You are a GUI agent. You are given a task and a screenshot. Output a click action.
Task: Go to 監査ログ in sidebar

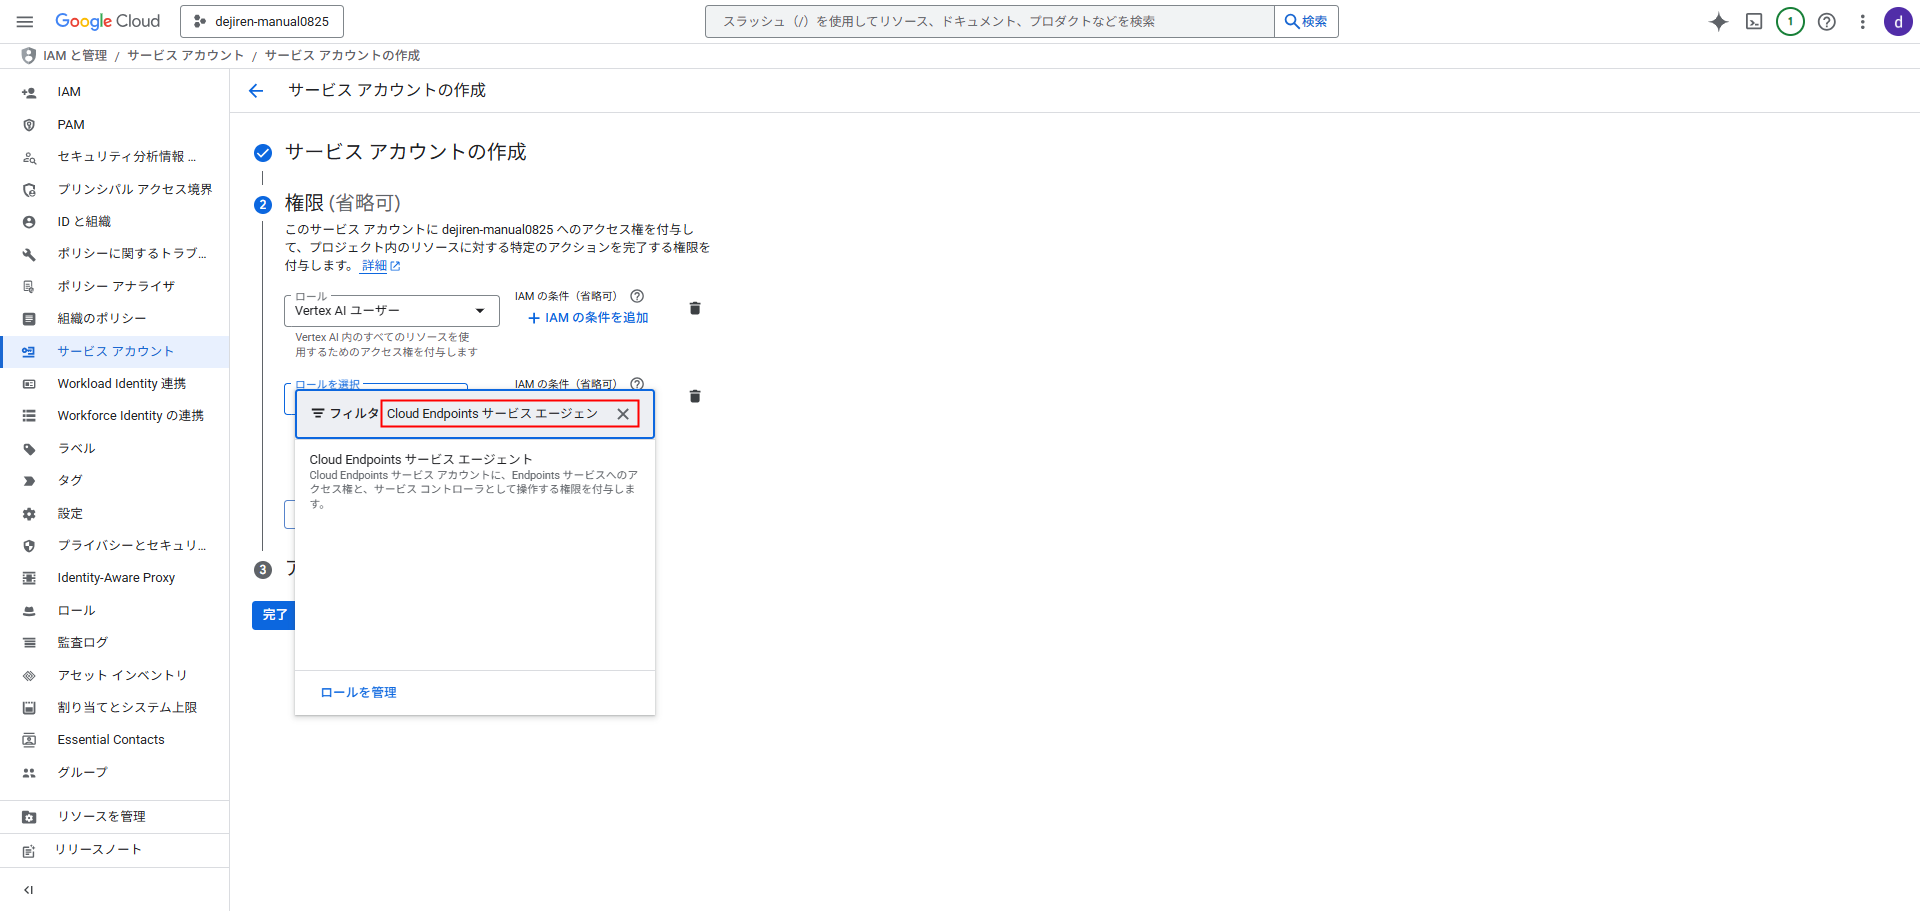tap(82, 643)
